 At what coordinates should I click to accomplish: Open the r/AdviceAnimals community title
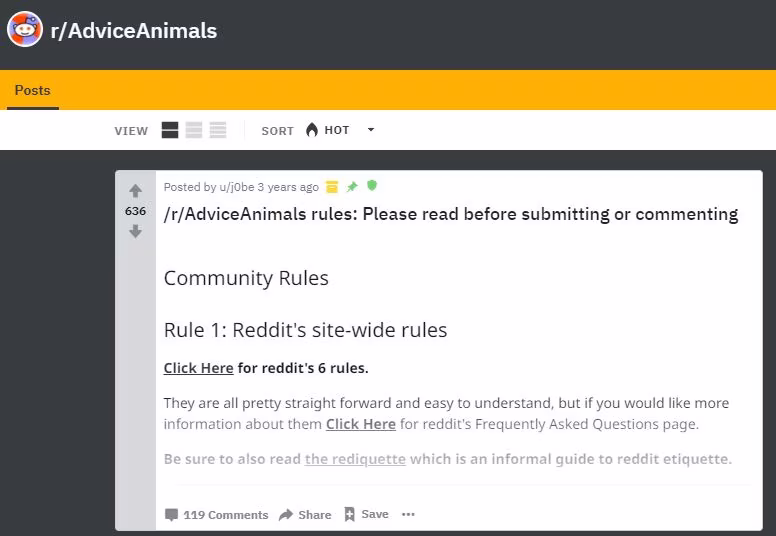pyautogui.click(x=133, y=31)
